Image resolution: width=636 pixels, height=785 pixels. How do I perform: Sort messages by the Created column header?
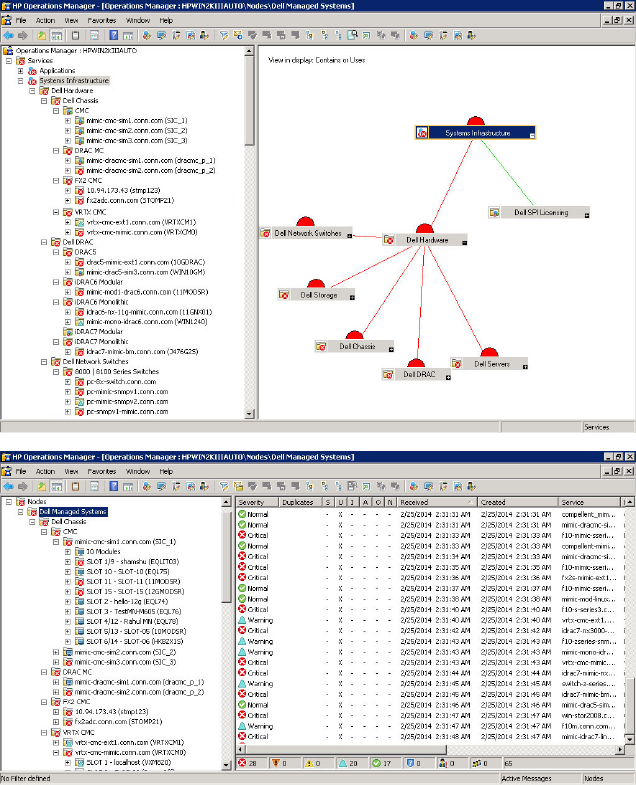518,502
